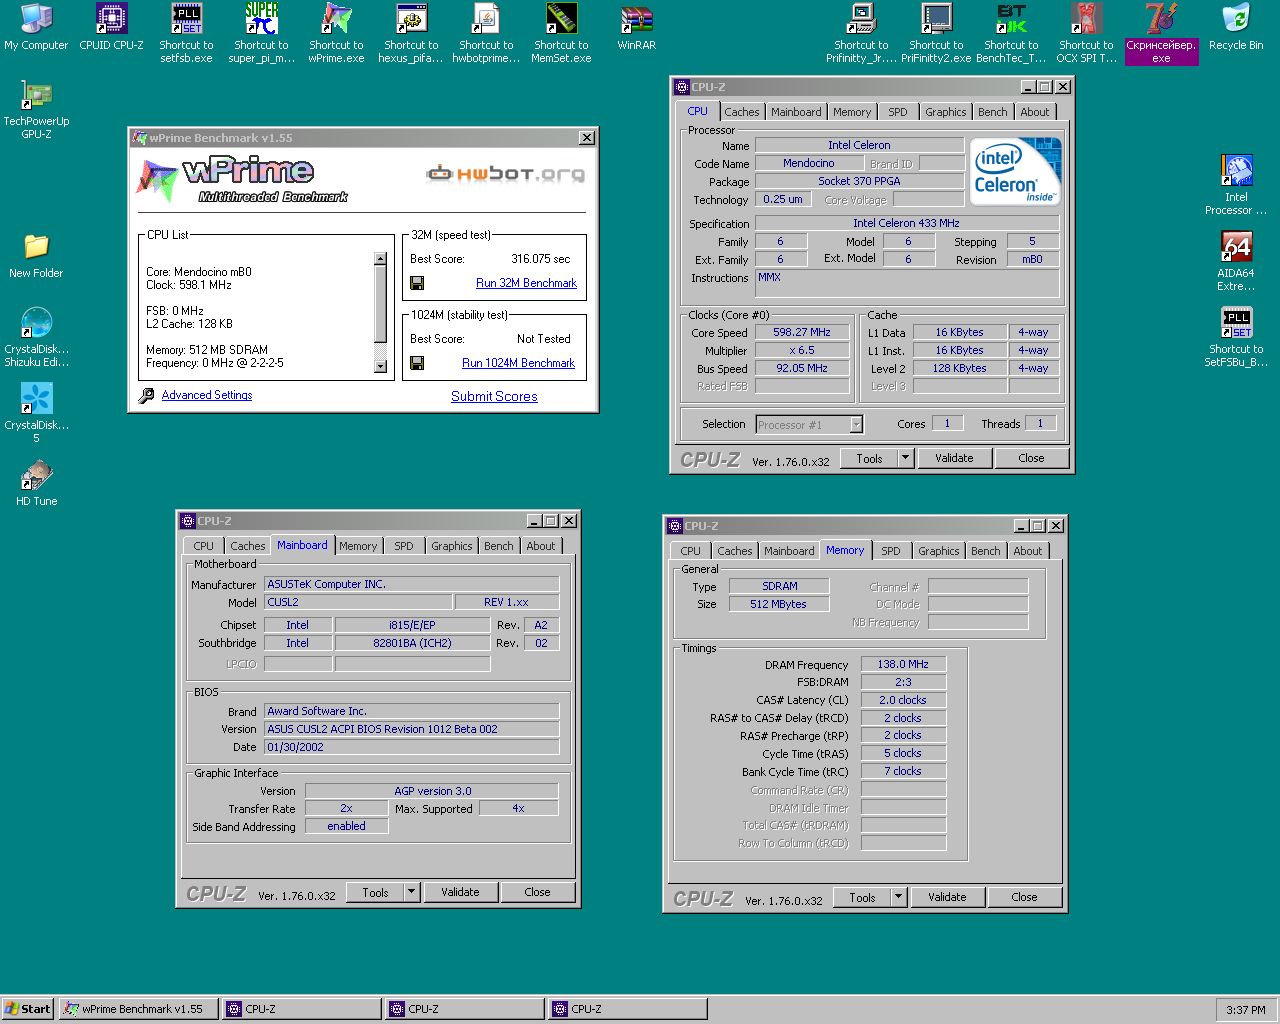Select the Prifinitty_Jr shortcut icon
The width and height of the screenshot is (1280, 1024).
pos(861,33)
